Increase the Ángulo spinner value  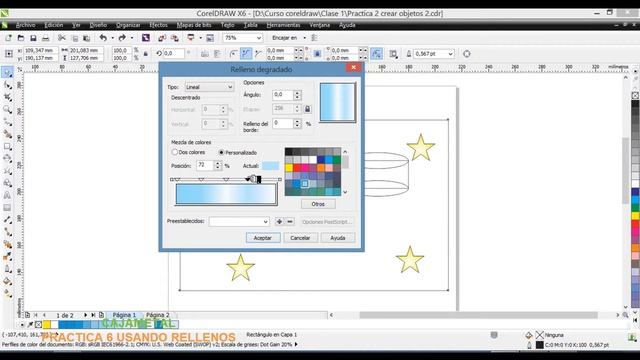click(x=298, y=93)
